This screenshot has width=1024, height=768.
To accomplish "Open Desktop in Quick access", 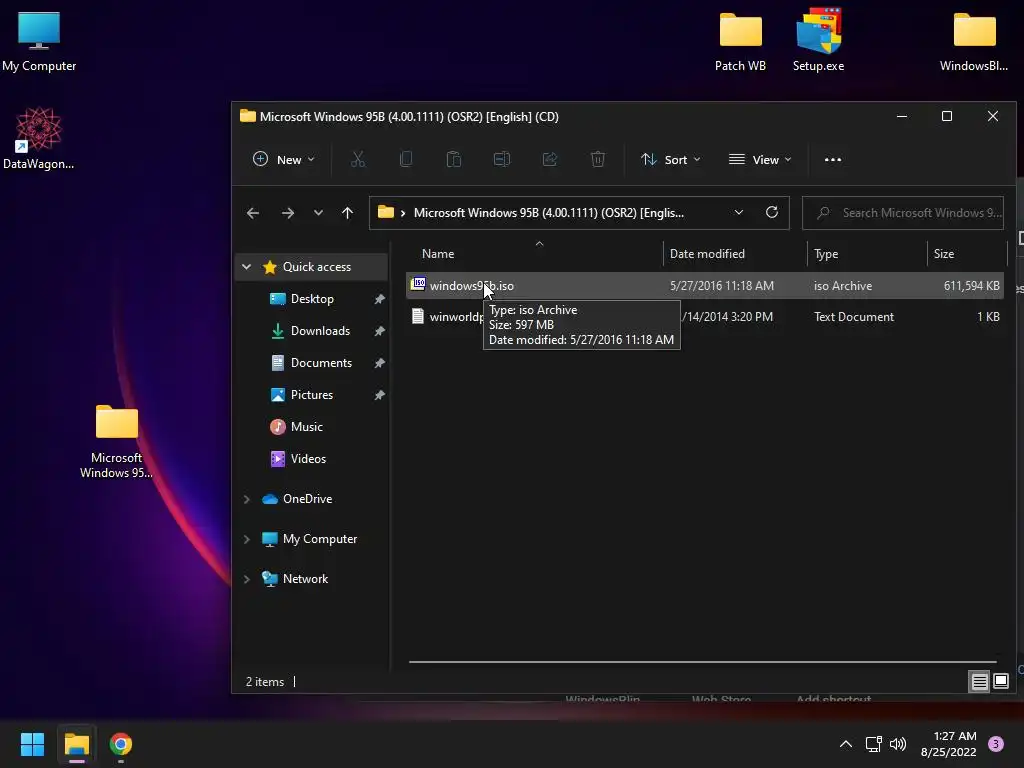I will tap(312, 299).
